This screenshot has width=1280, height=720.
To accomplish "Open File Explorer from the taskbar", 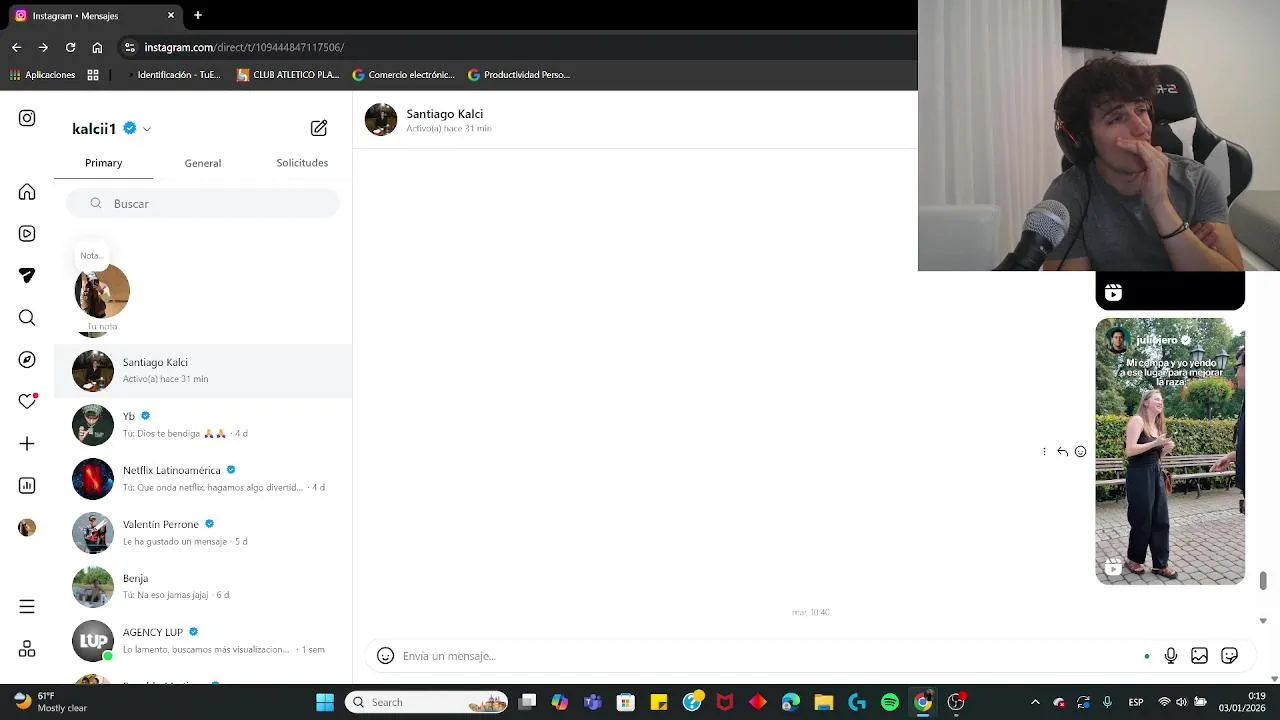I will click(x=824, y=702).
